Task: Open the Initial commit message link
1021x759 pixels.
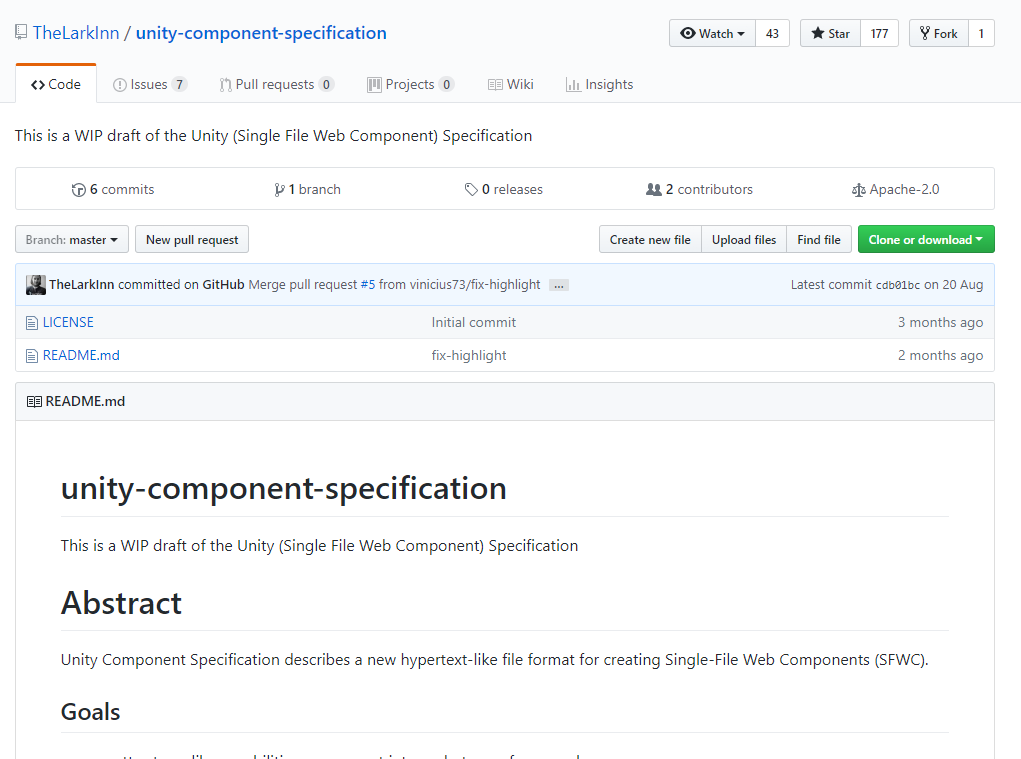Action: point(473,322)
